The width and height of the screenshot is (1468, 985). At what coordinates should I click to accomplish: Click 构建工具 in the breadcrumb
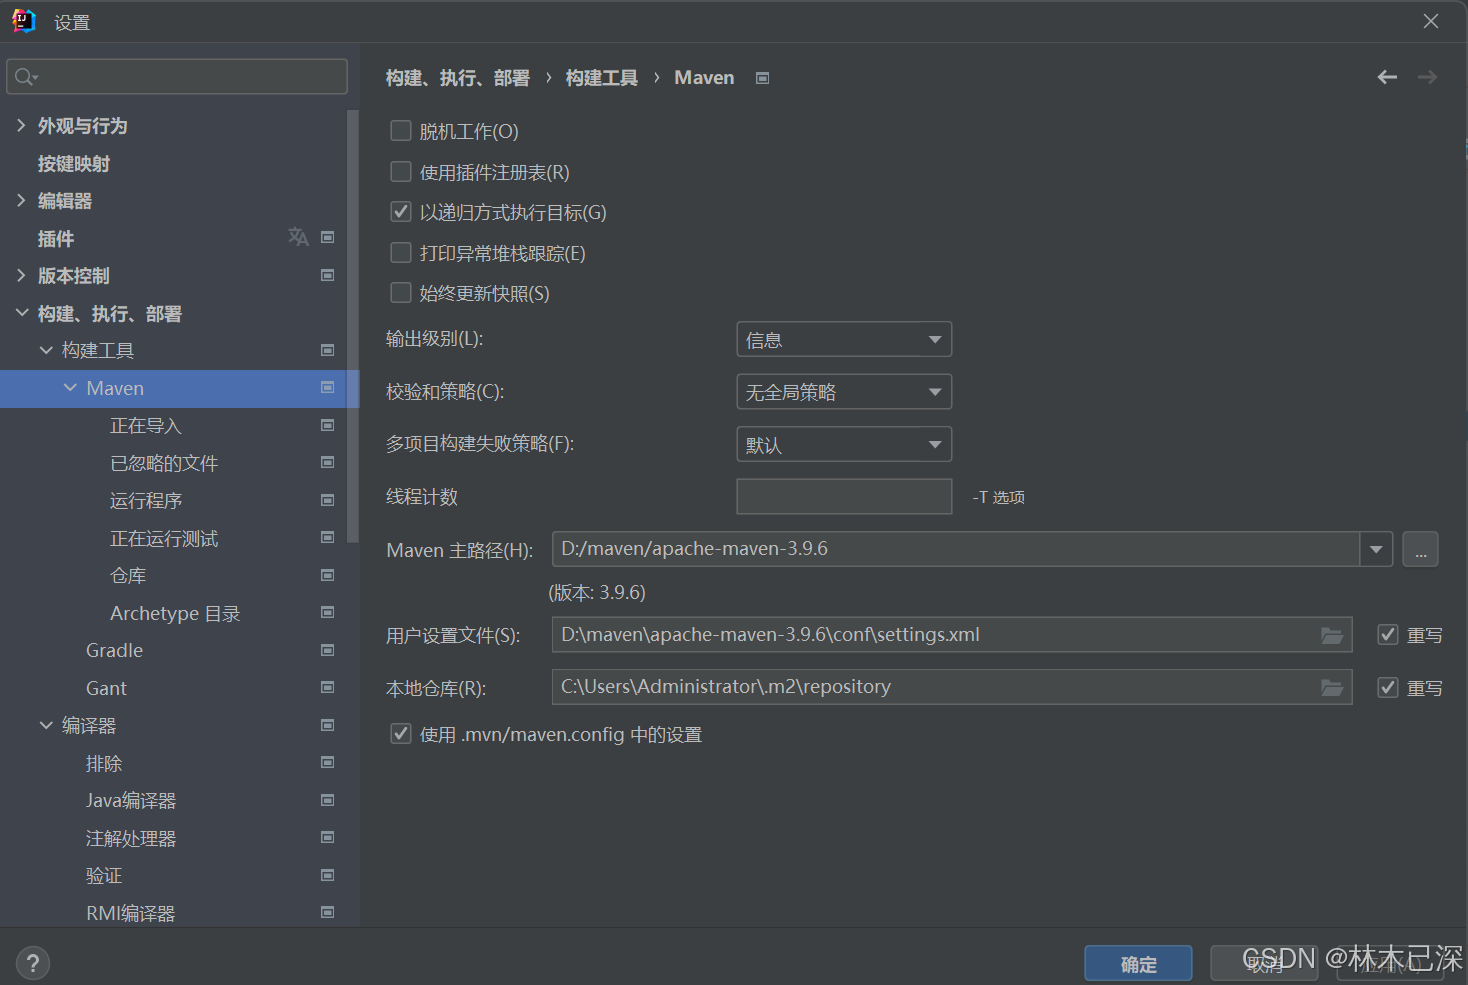(602, 78)
